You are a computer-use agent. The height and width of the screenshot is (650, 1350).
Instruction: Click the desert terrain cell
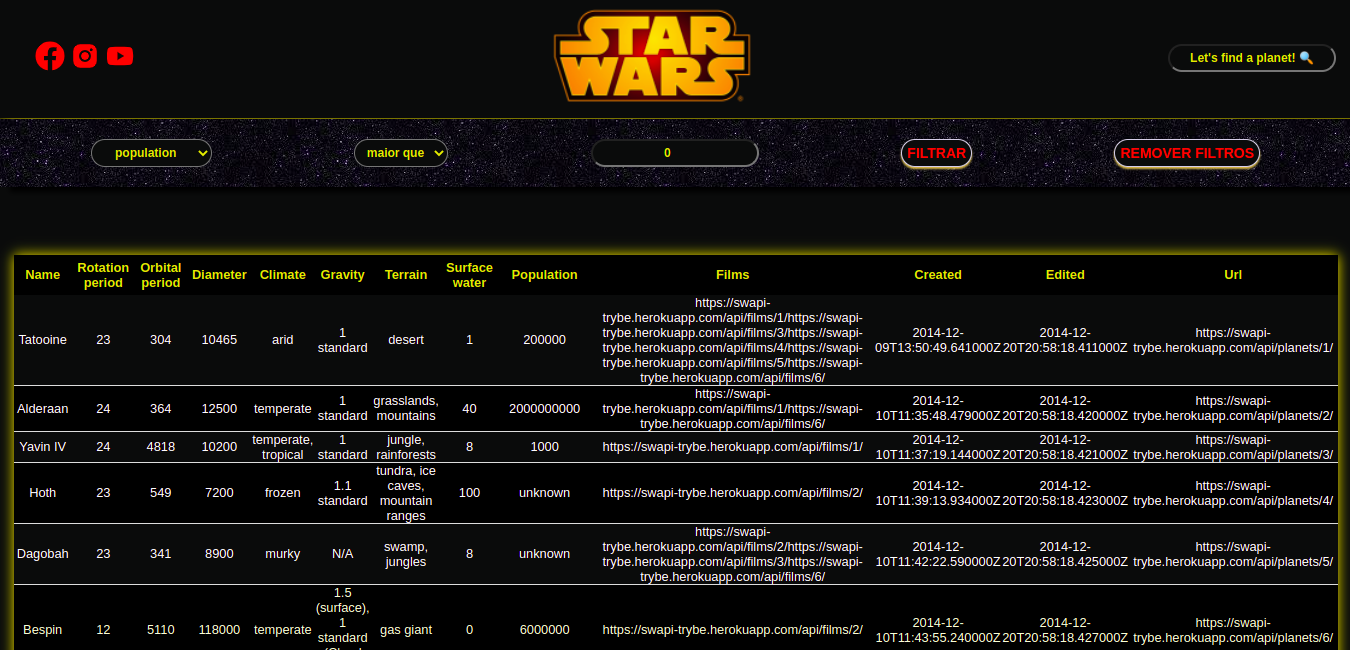coord(406,340)
